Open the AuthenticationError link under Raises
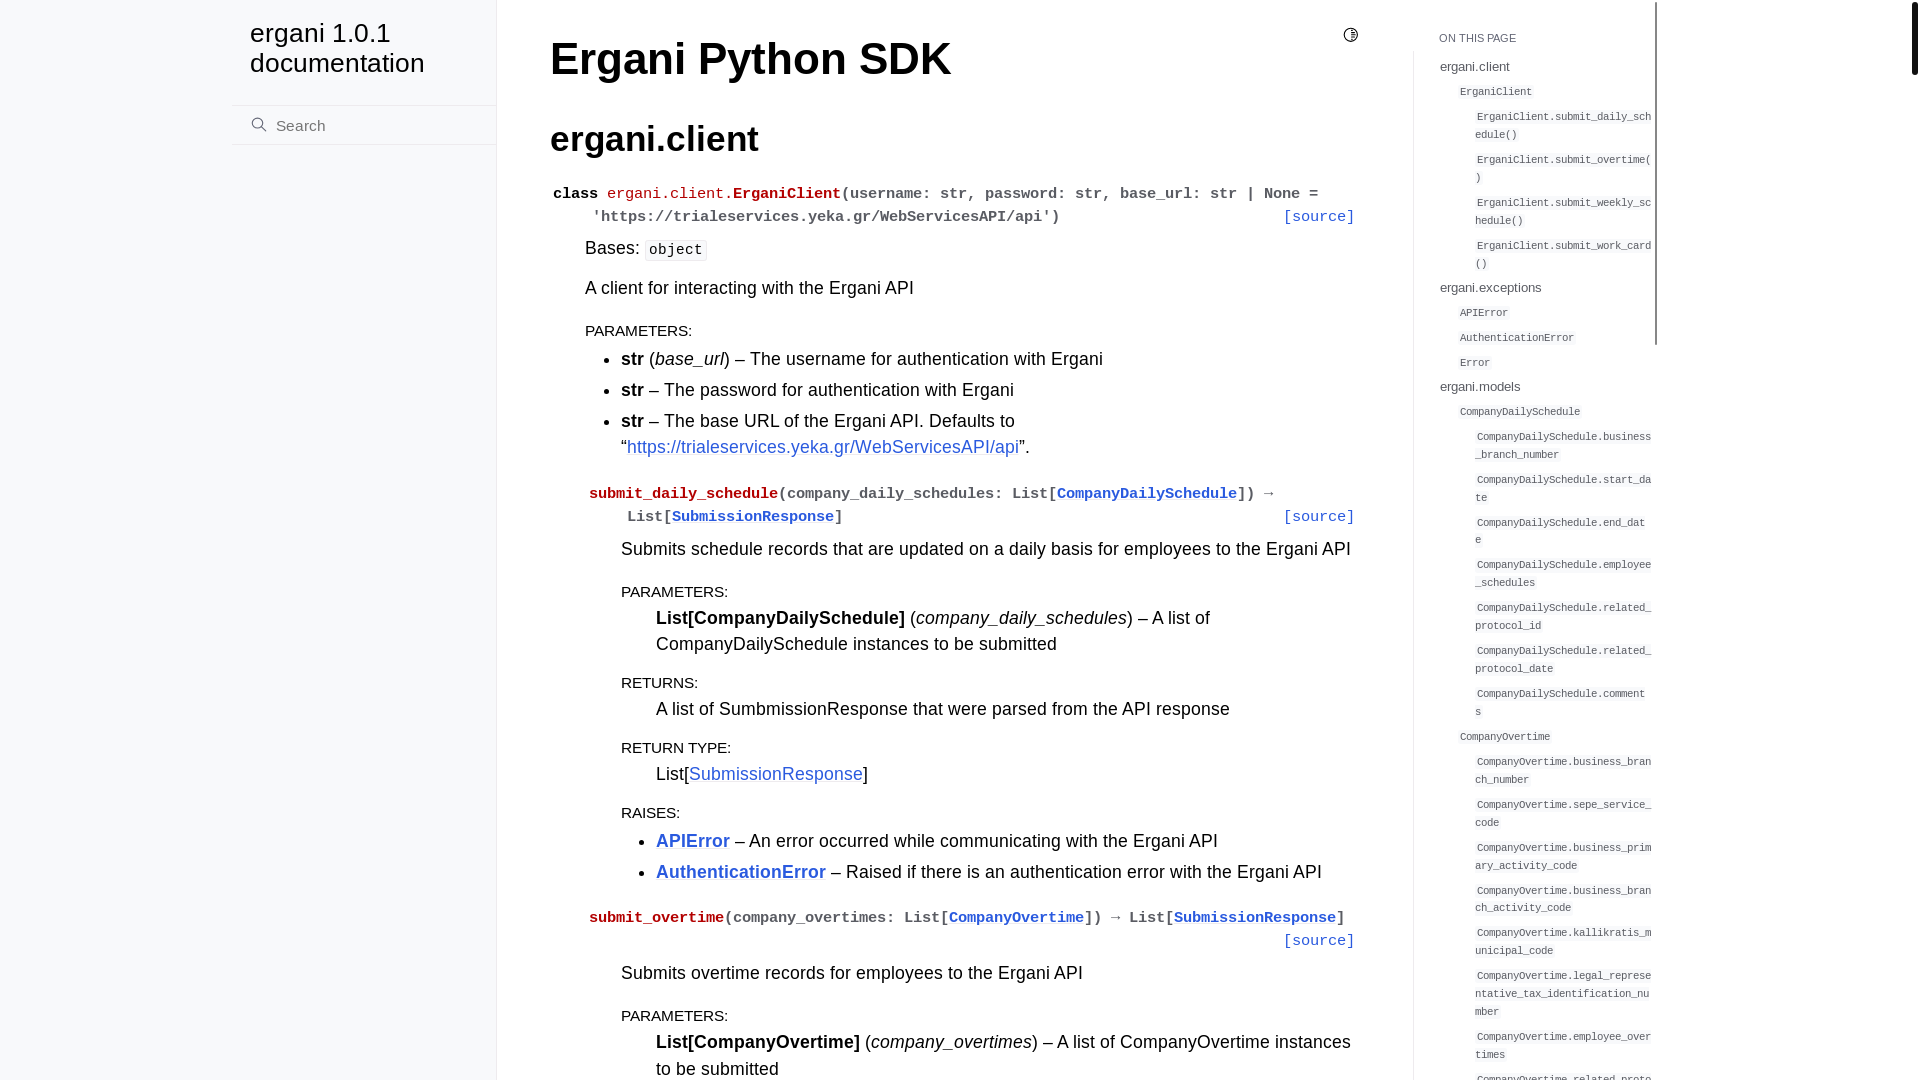This screenshot has height=1080, width=1920. click(741, 872)
